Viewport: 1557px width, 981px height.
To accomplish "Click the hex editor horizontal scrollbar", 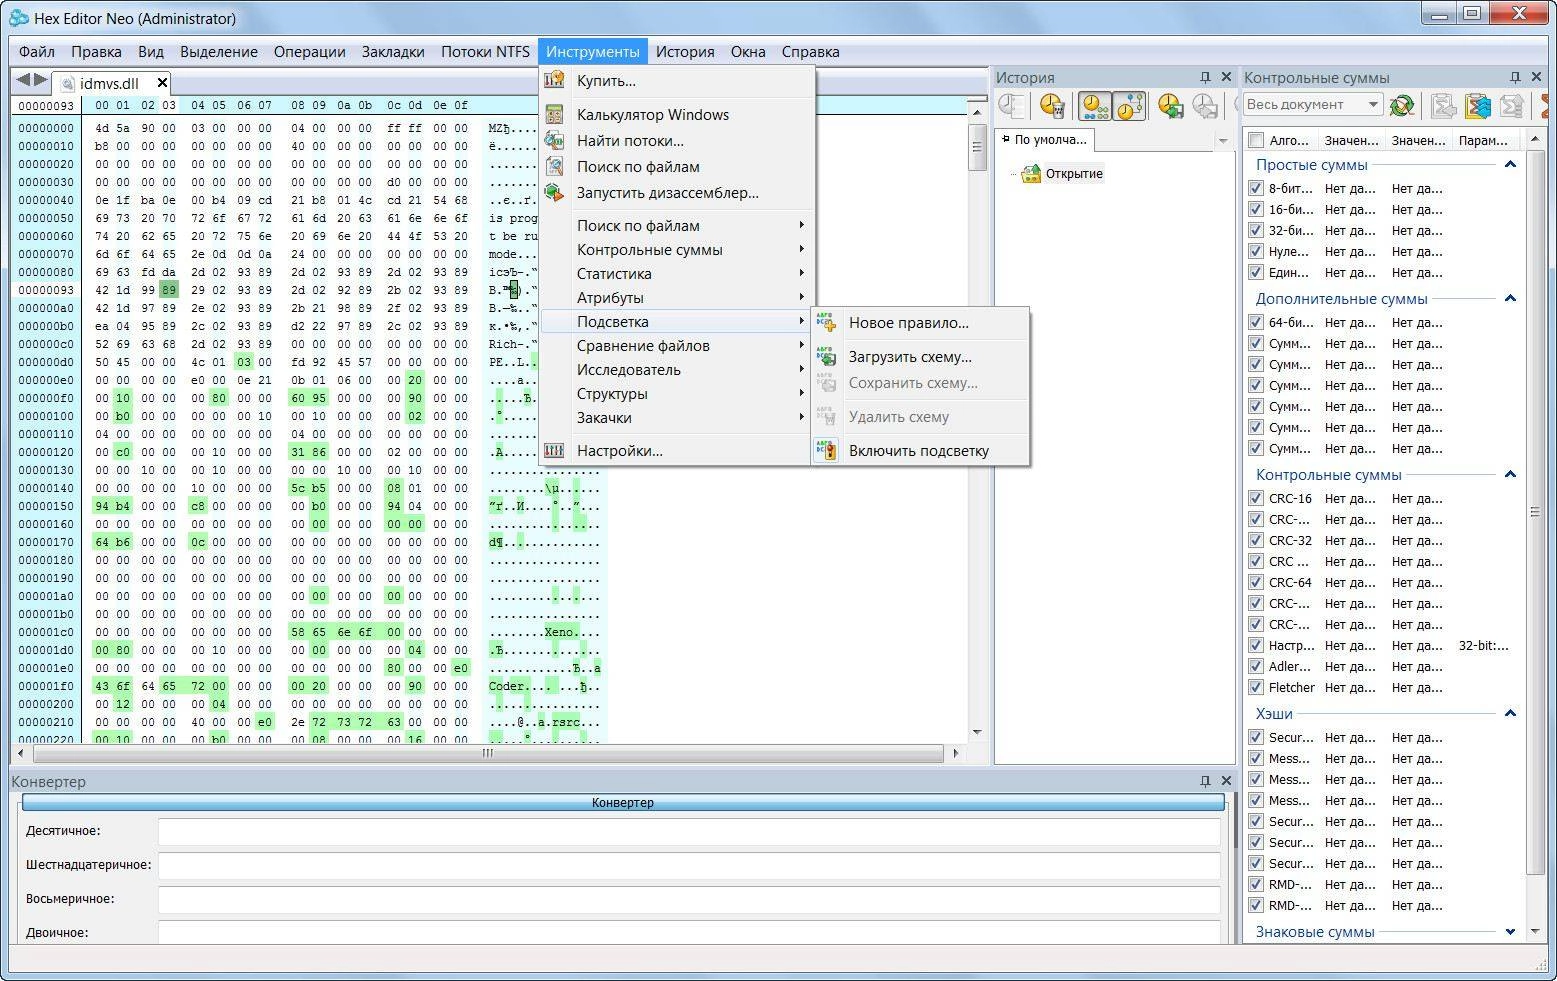I will click(488, 753).
